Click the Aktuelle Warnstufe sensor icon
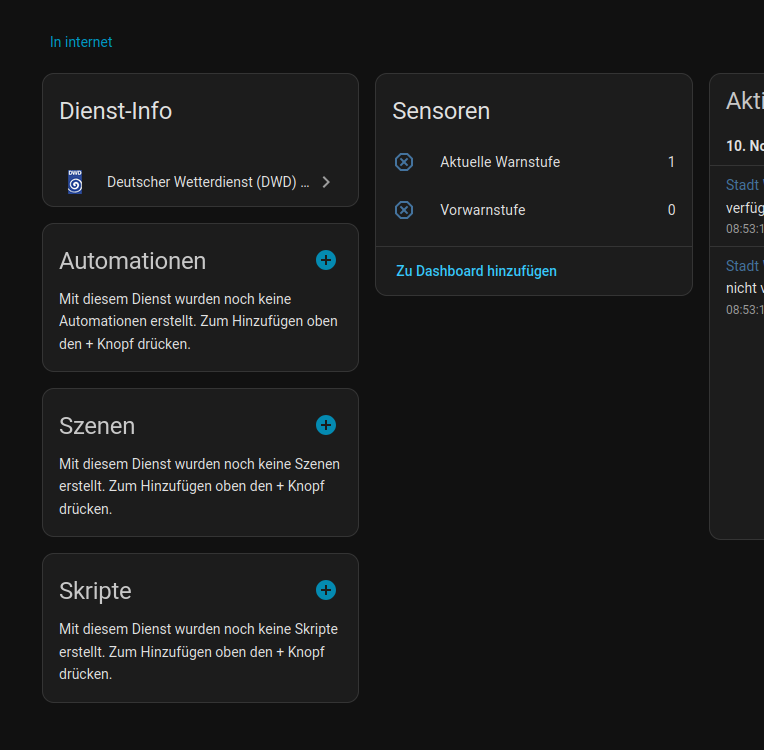 click(x=404, y=162)
